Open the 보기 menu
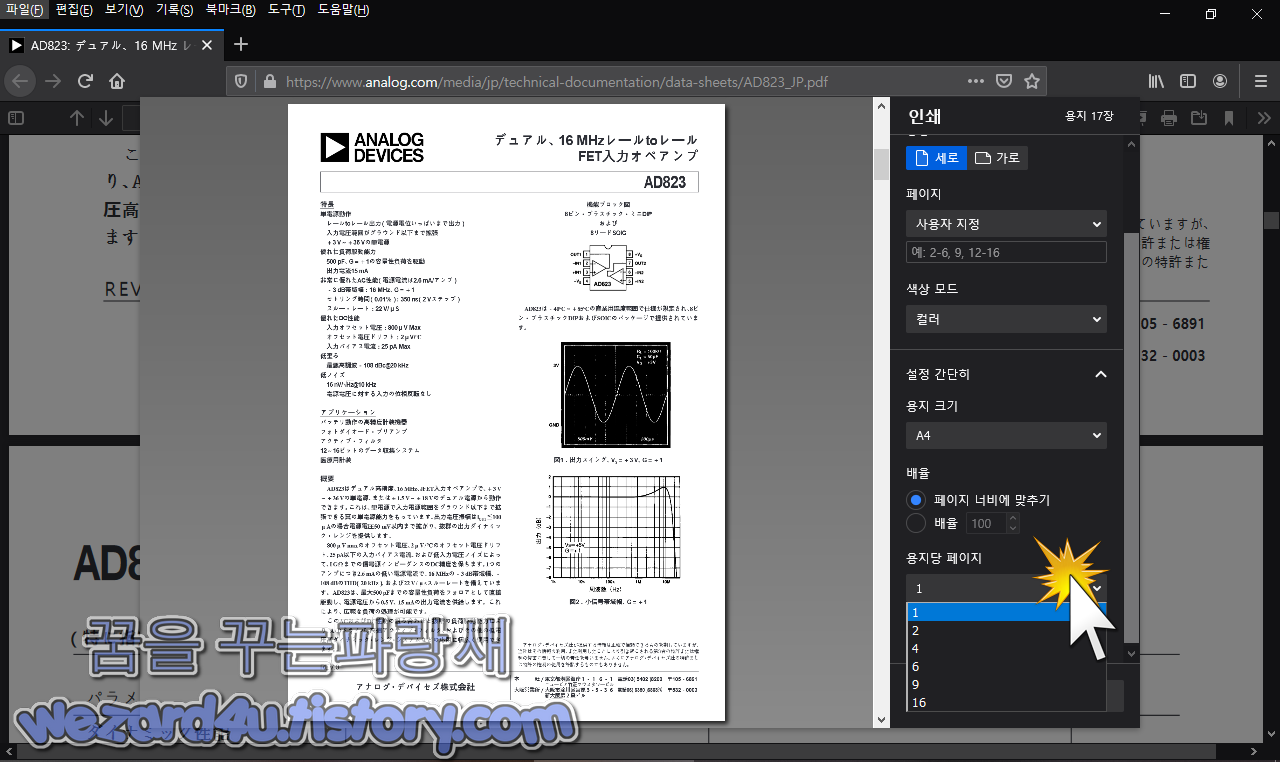1280x762 pixels. point(124,10)
